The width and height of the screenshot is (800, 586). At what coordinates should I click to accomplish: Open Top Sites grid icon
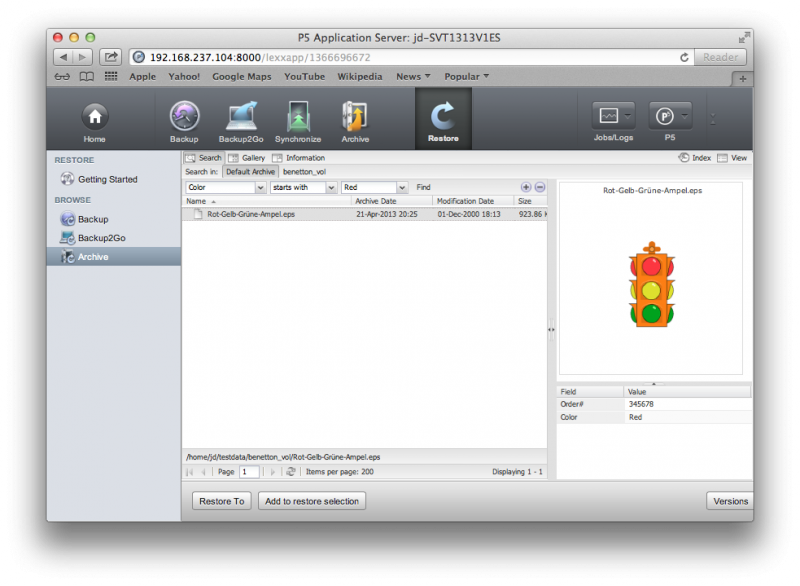point(111,77)
